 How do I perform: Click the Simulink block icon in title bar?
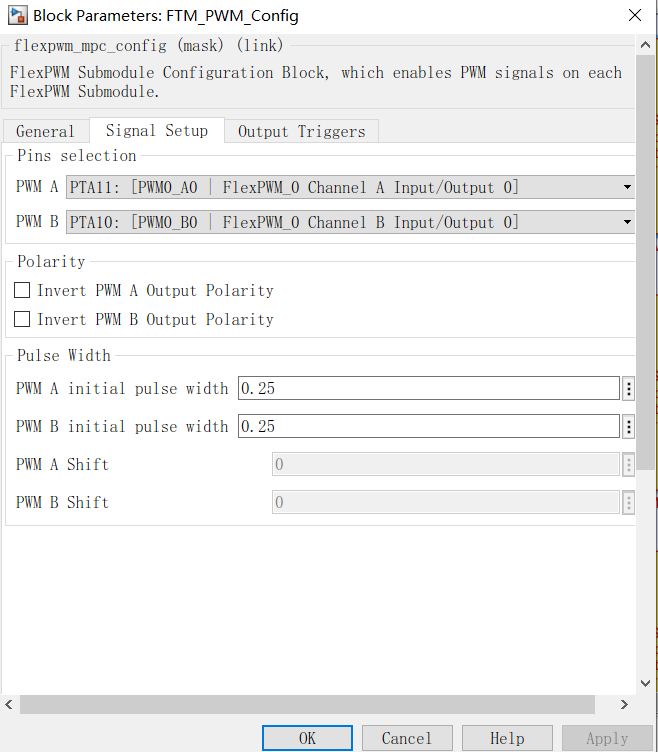[x=18, y=15]
